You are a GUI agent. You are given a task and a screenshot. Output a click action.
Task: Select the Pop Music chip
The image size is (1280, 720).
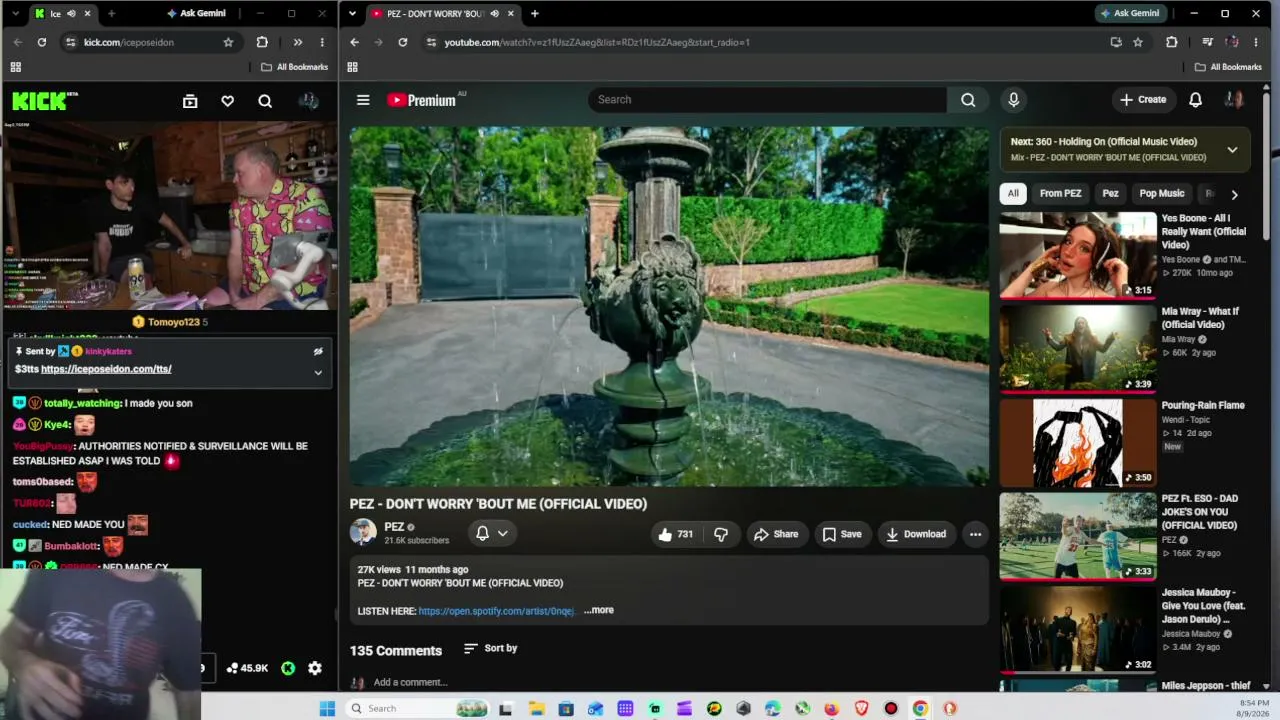(1162, 193)
